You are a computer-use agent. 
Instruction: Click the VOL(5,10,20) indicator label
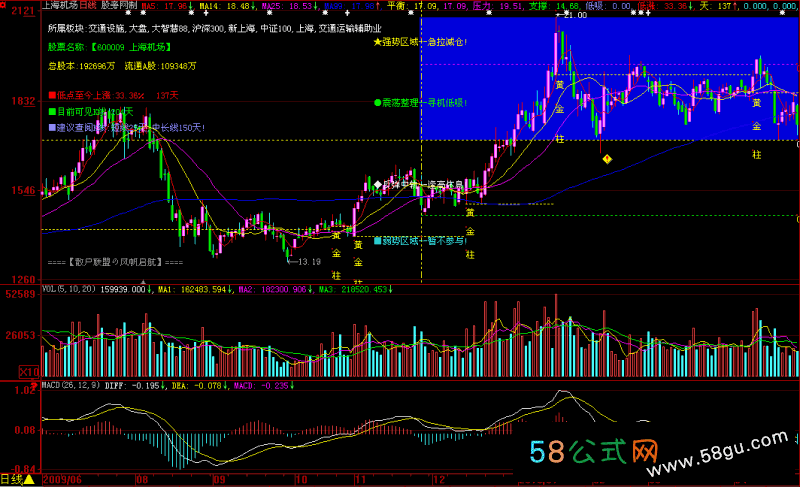(x=68, y=289)
